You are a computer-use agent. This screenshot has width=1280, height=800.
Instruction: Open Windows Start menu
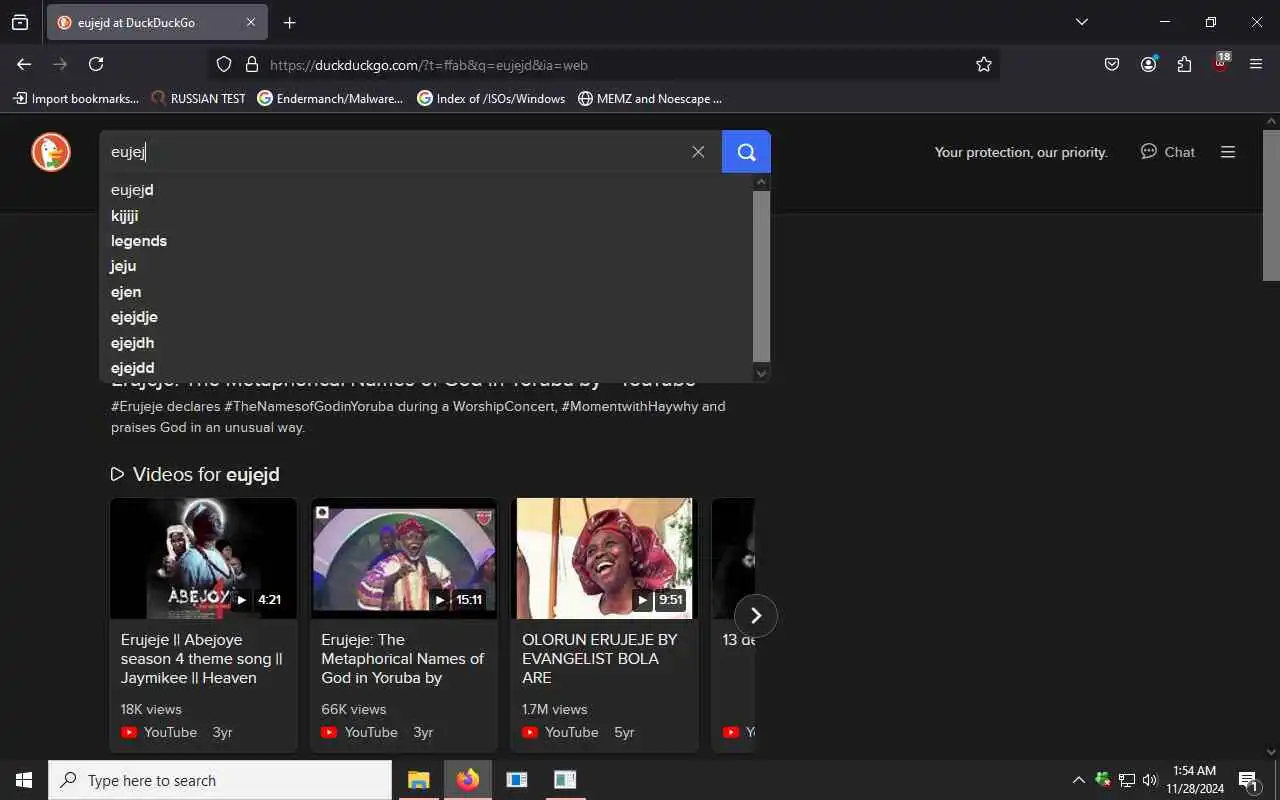click(x=24, y=780)
